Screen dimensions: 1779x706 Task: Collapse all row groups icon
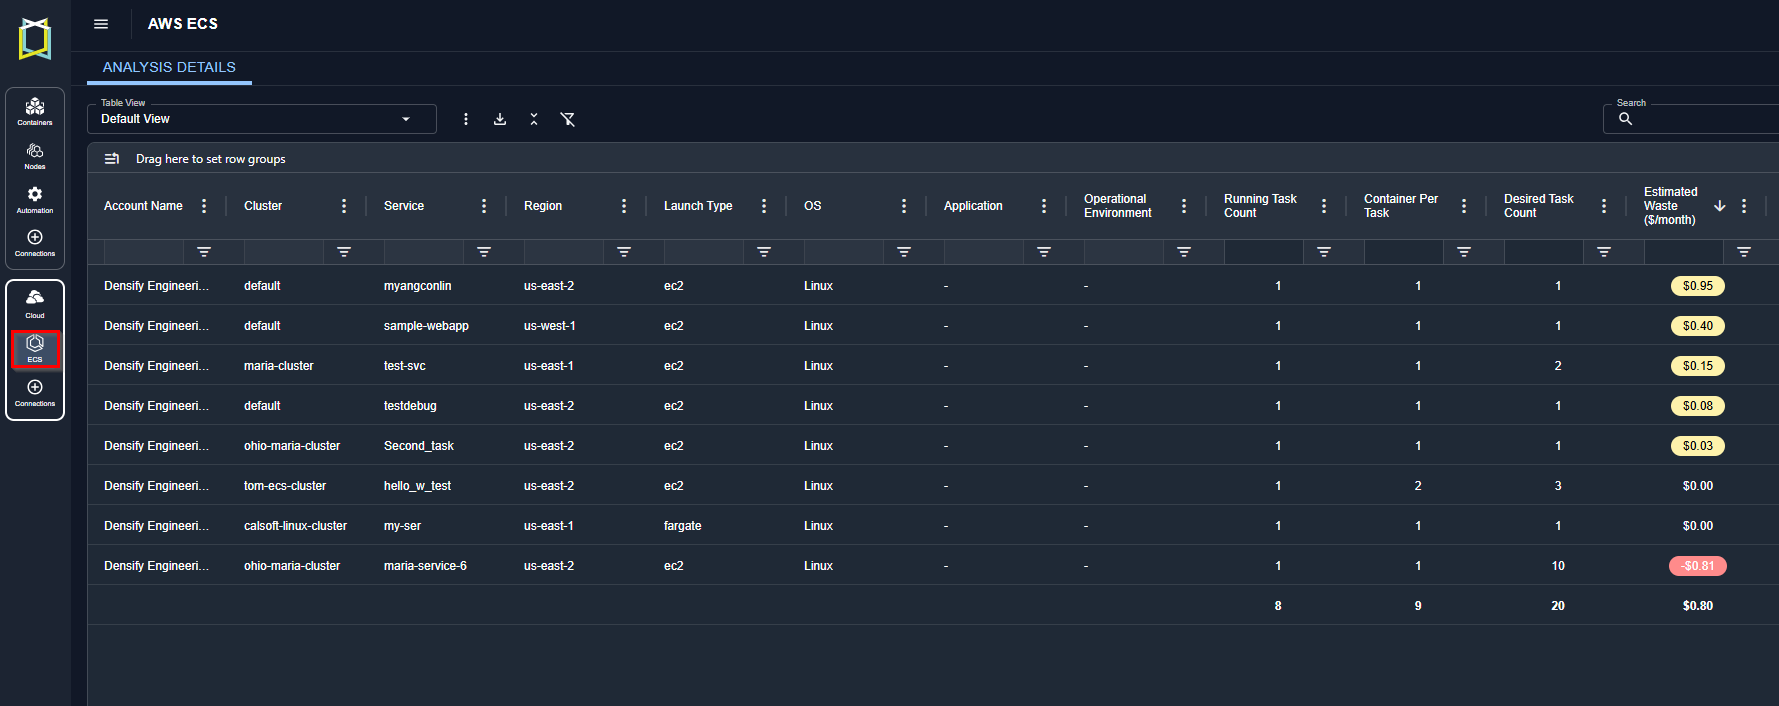(x=534, y=119)
